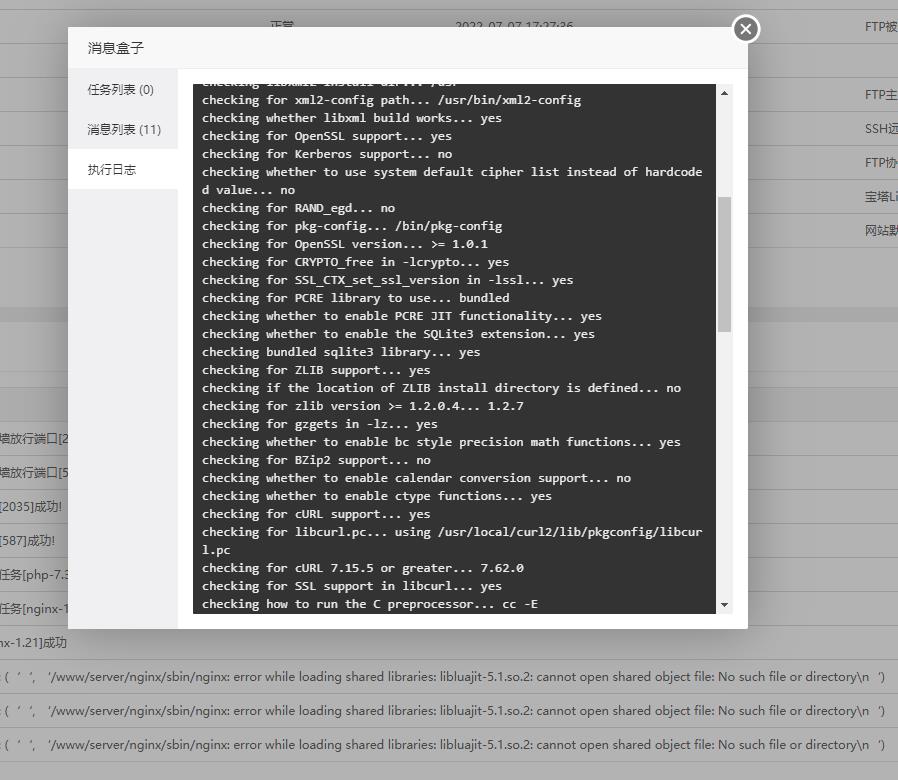Click background row text '[2035]成功!'
This screenshot has width=898, height=780.
click(x=31, y=507)
